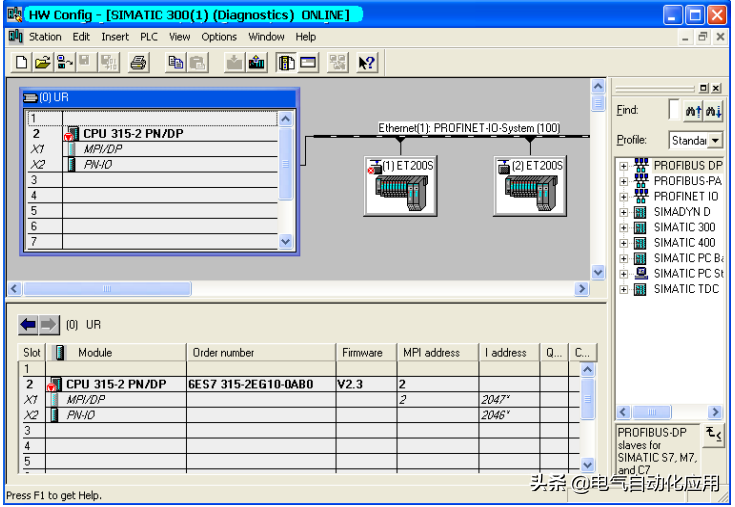Click the back navigation arrow button
The height and width of the screenshot is (507, 735).
click(x=28, y=325)
